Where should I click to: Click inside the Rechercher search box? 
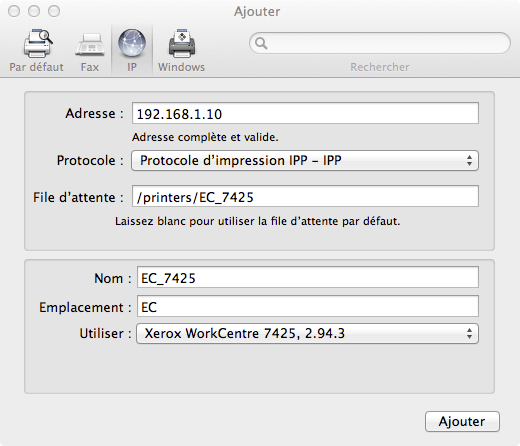point(380,43)
